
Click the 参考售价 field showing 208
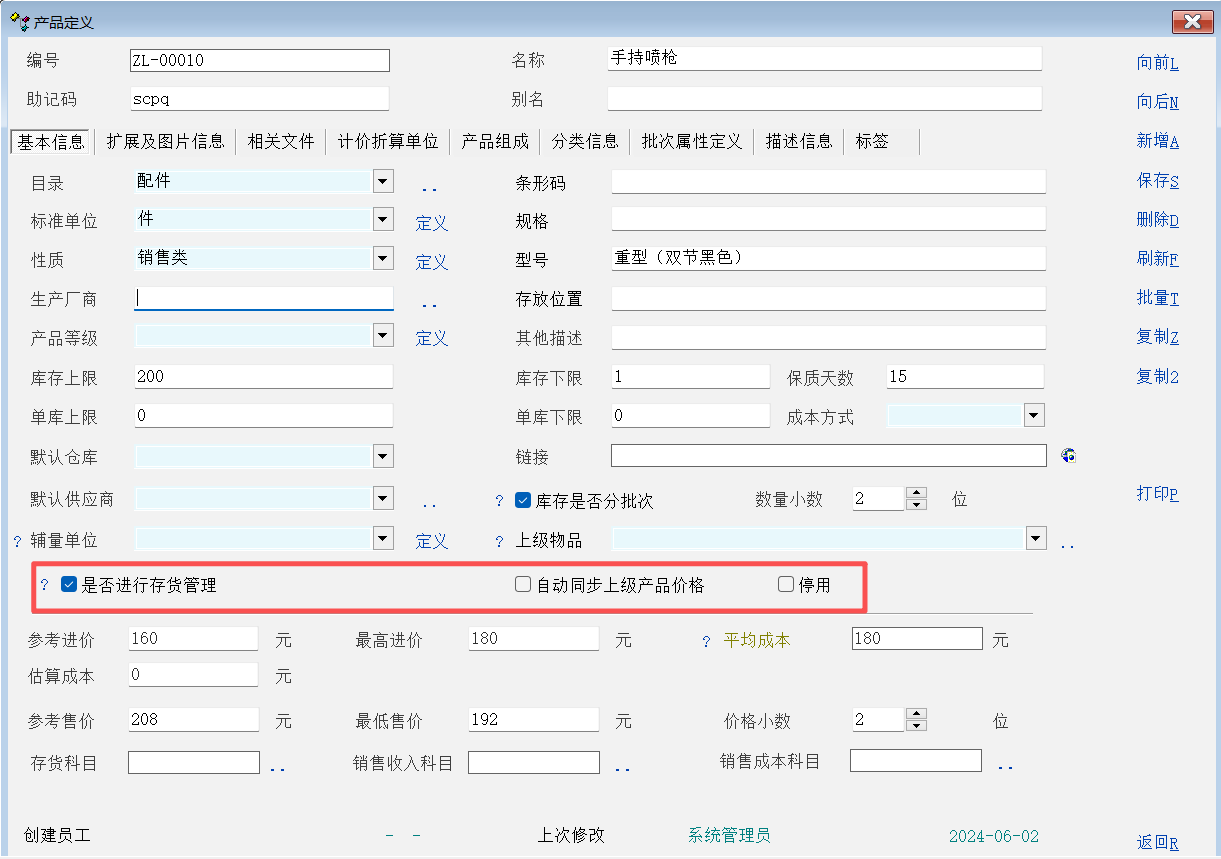[194, 720]
